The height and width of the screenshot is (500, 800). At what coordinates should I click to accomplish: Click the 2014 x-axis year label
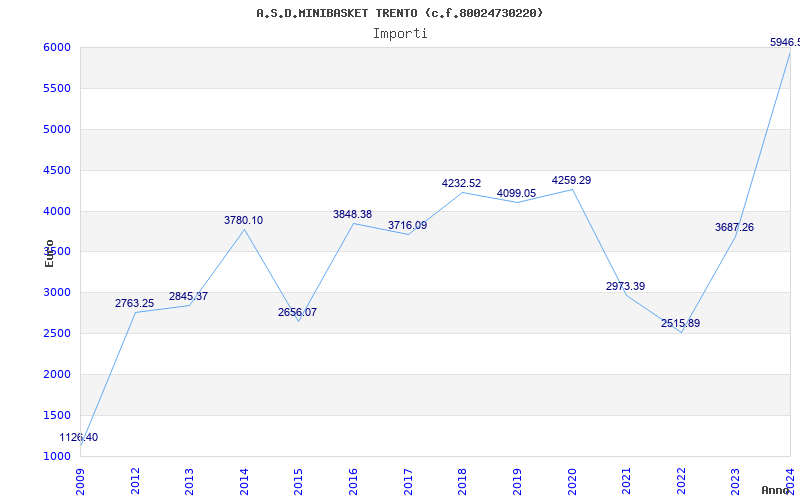coord(244,481)
